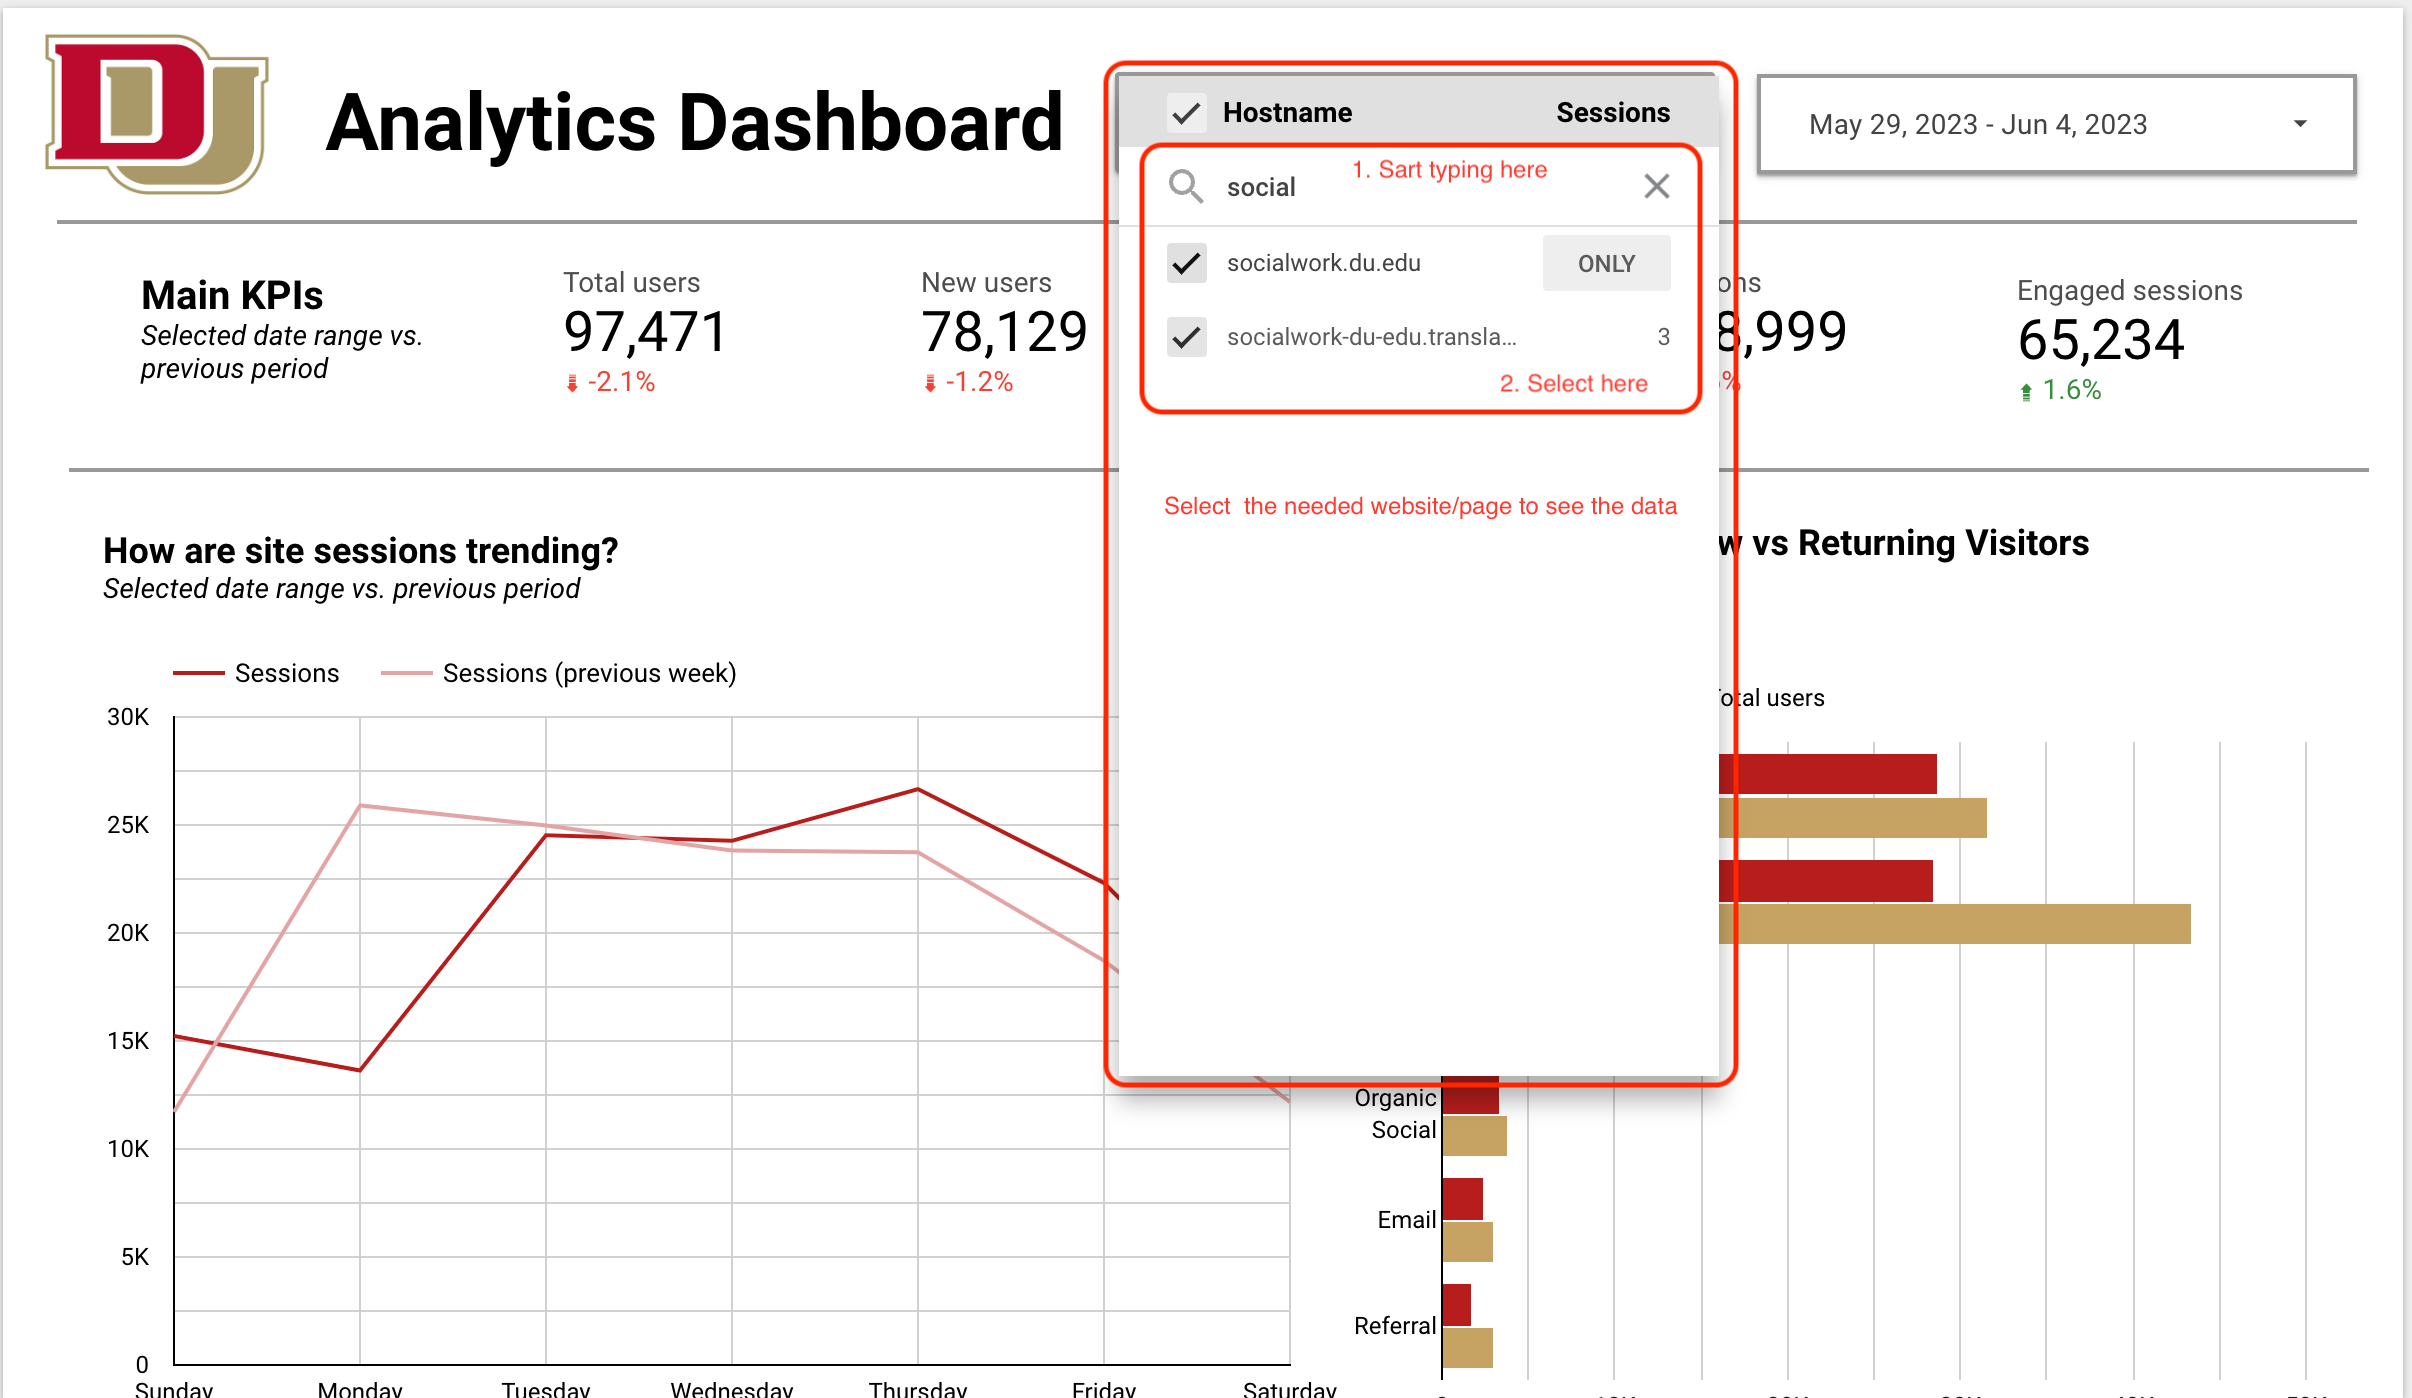Click the top red Total users bar
This screenshot has height=1398, width=2412.
click(1830, 772)
